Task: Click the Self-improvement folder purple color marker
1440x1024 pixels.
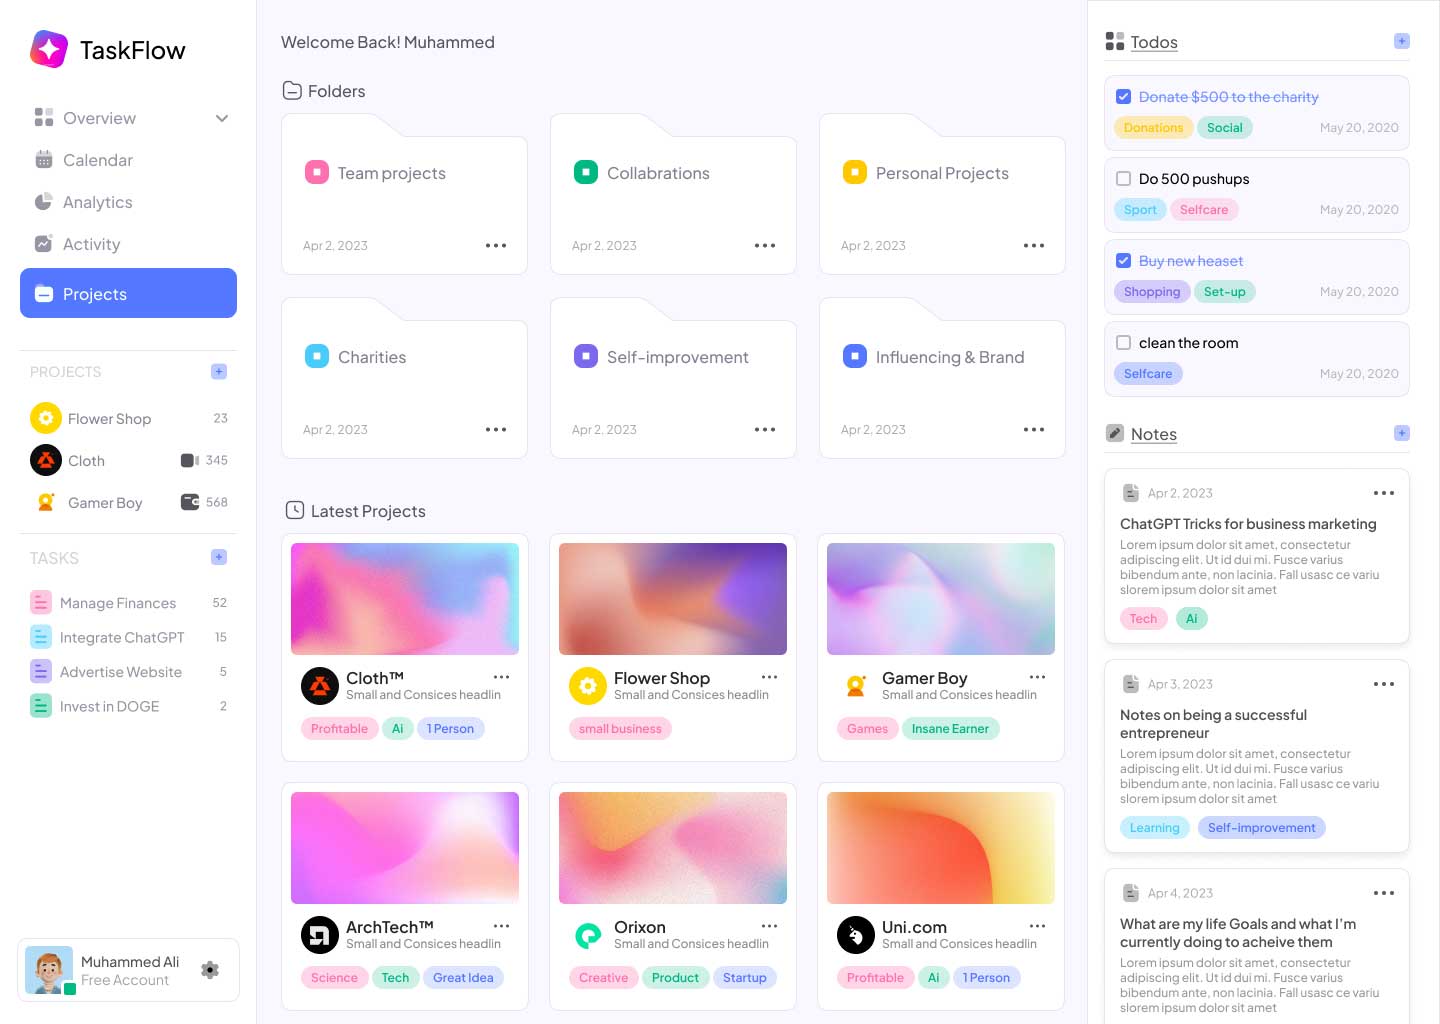Action: click(x=586, y=356)
